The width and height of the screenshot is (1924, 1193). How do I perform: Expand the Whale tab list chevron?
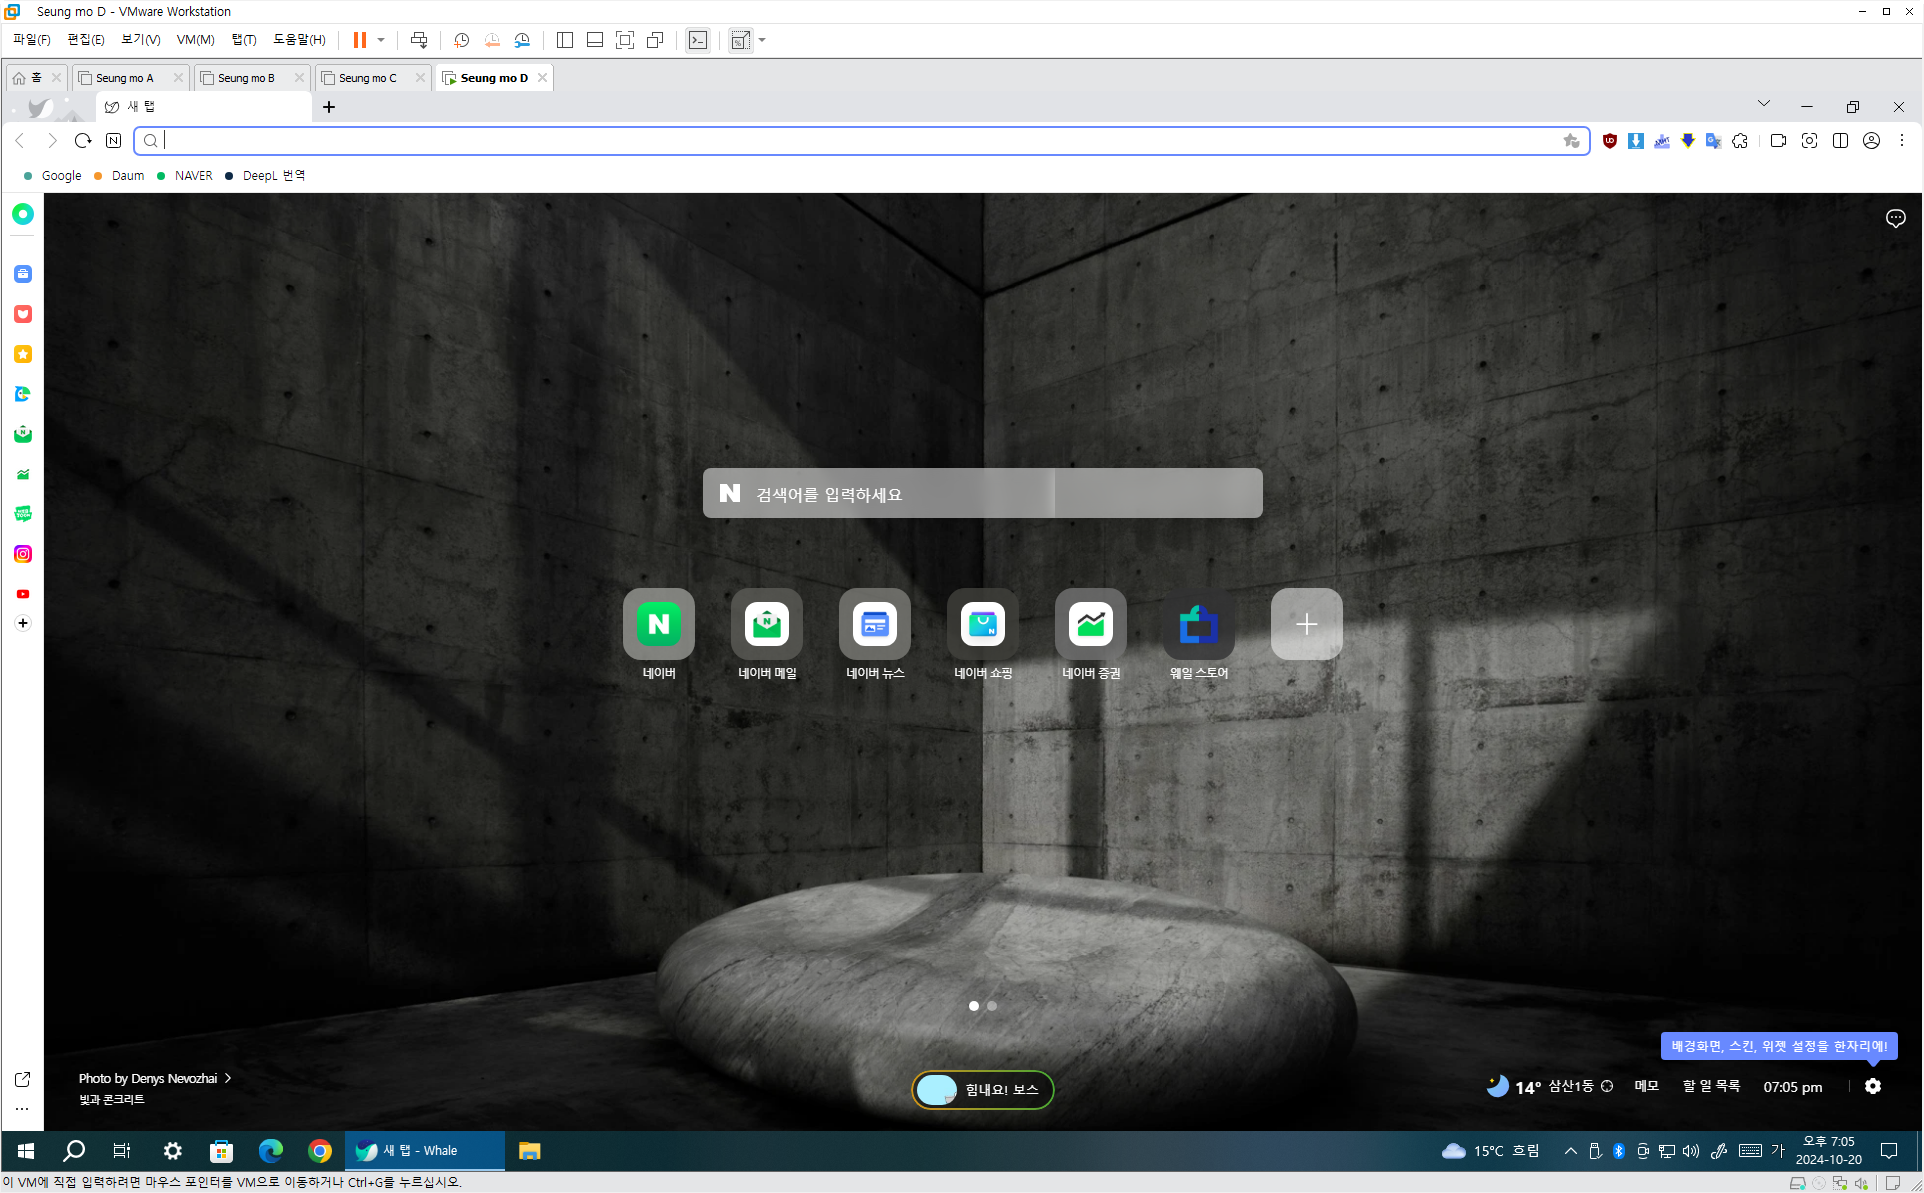pos(1764,104)
